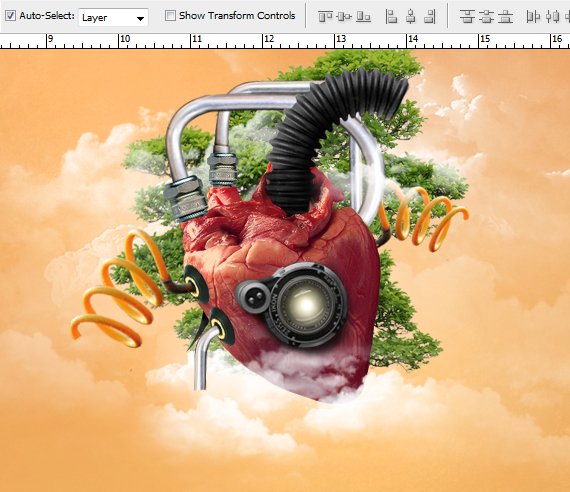Choose Distribute left edges icon
Viewport: 570px width, 492px height.
point(533,17)
